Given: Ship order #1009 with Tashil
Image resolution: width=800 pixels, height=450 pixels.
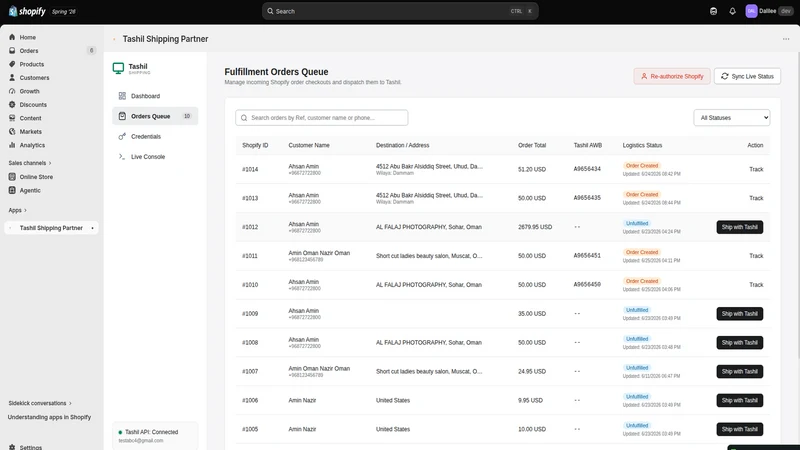Looking at the screenshot, I should [x=740, y=314].
